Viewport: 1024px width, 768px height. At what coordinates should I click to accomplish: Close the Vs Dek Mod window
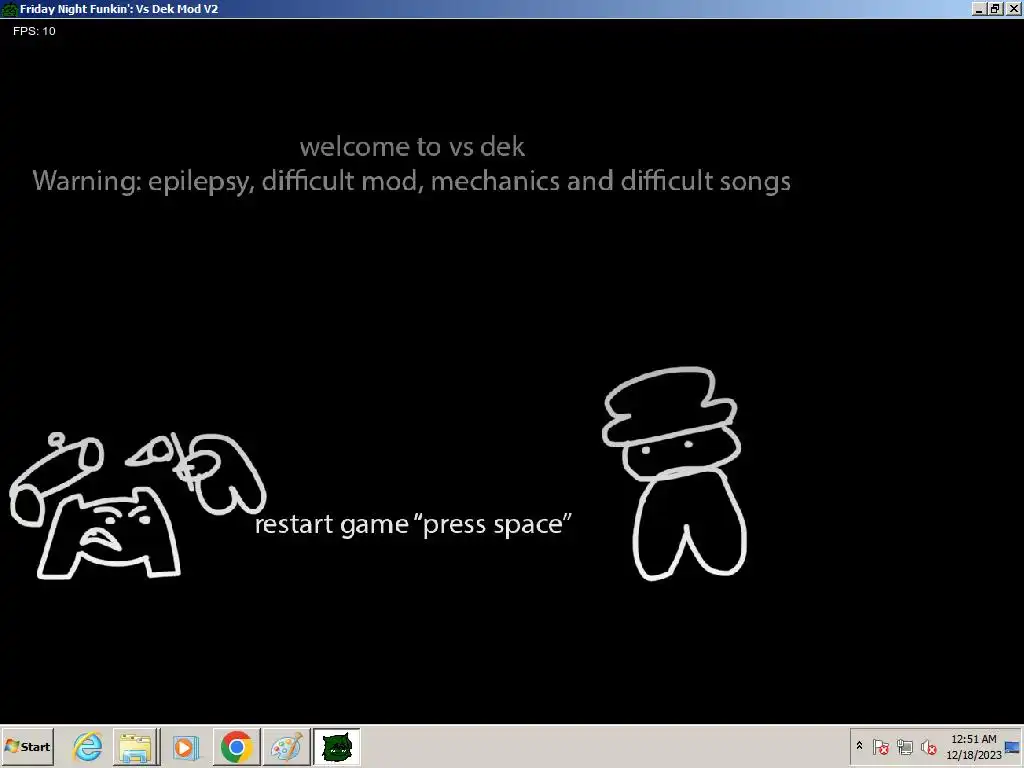pyautogui.click(x=1013, y=9)
